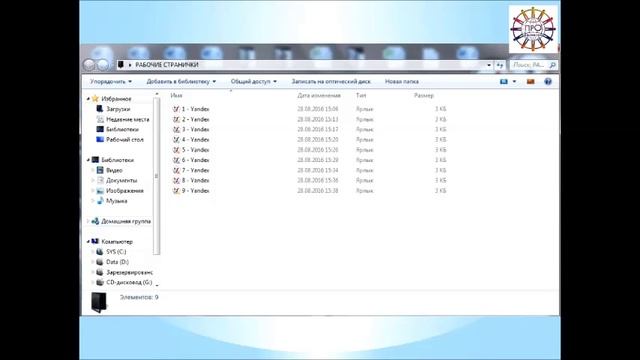Expand the Домашняя группа arrow
Screen dimensions: 640x360
point(88,221)
